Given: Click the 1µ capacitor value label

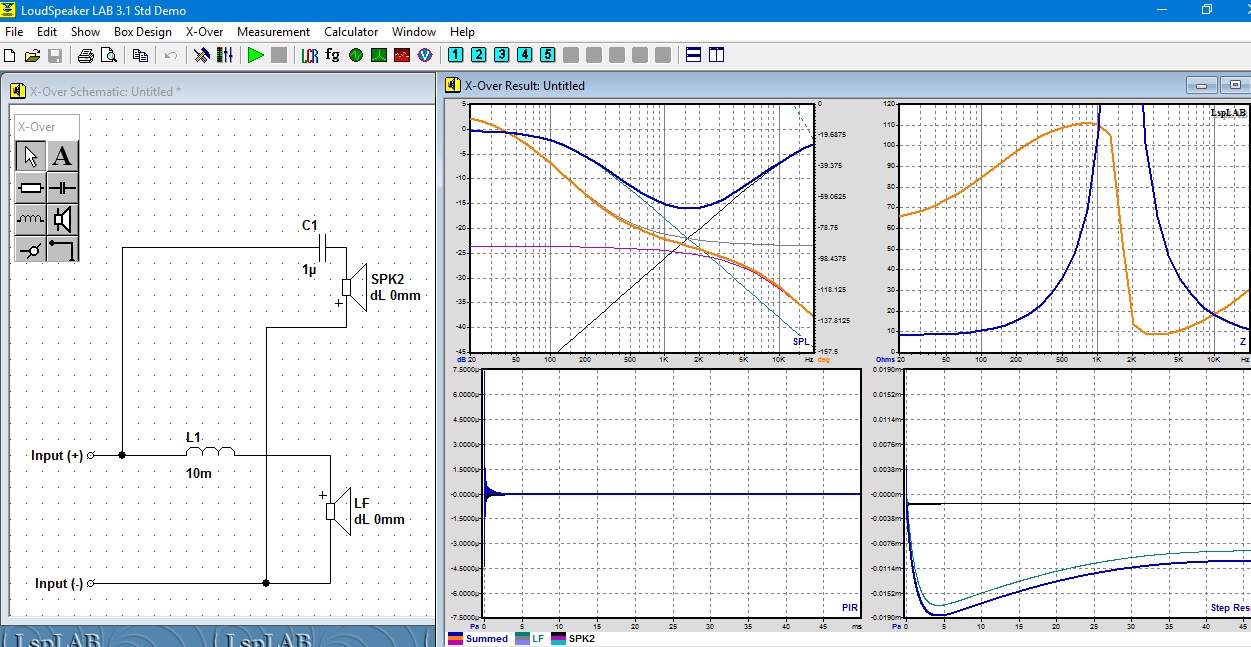Looking at the screenshot, I should coord(310,270).
